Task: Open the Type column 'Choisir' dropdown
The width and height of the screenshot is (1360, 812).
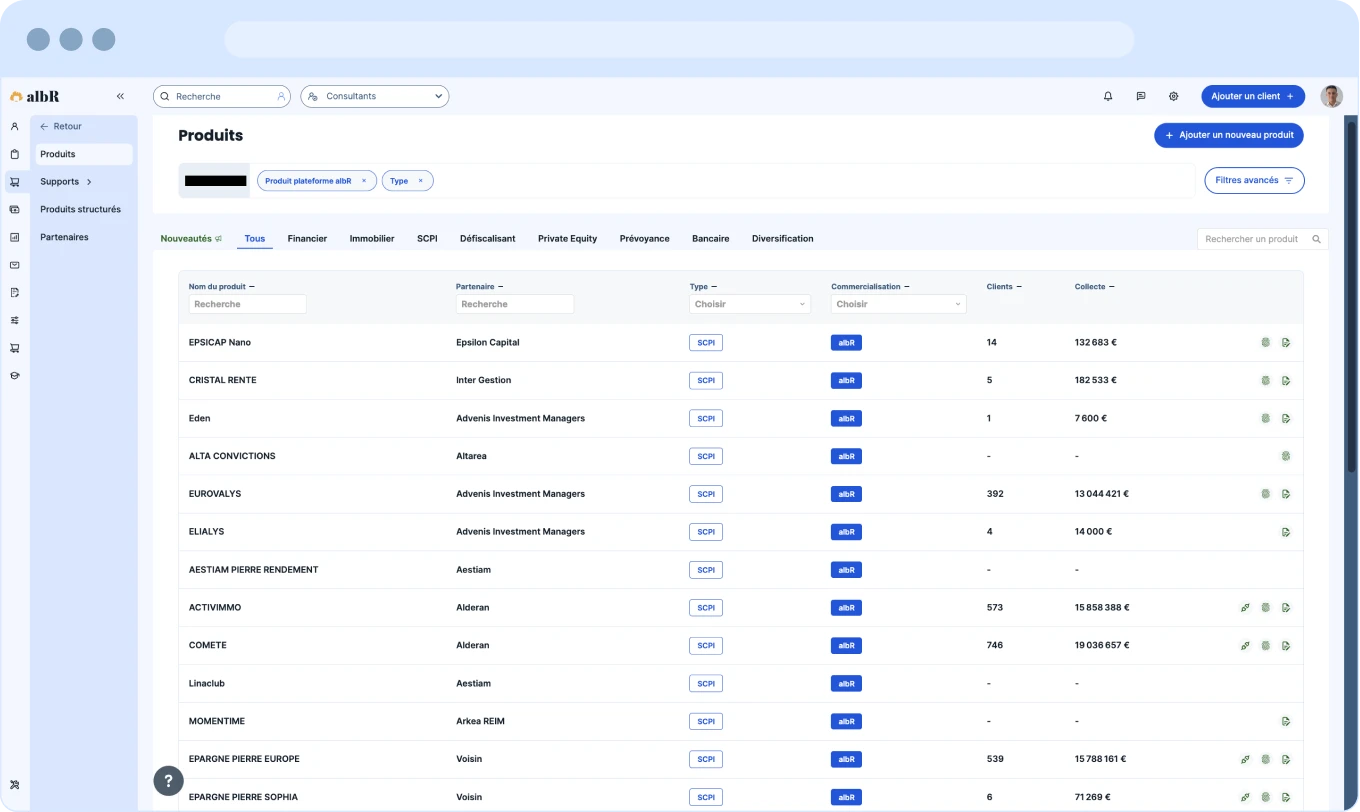Action: click(x=749, y=304)
